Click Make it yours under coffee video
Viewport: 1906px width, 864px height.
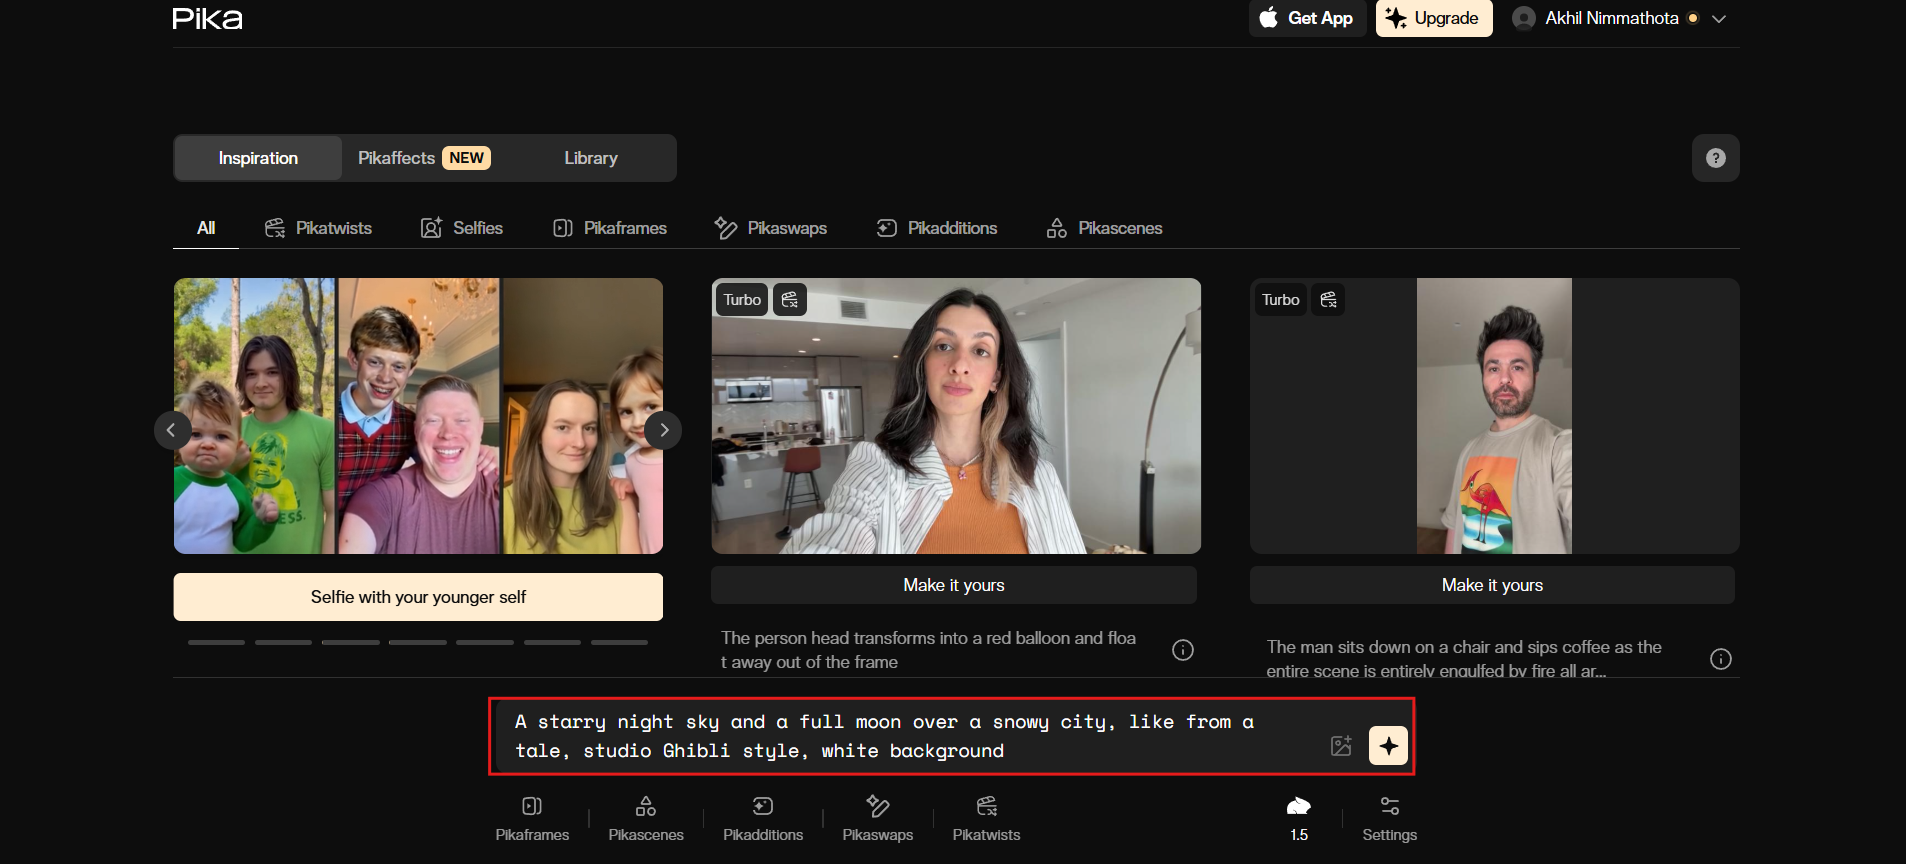click(1492, 585)
